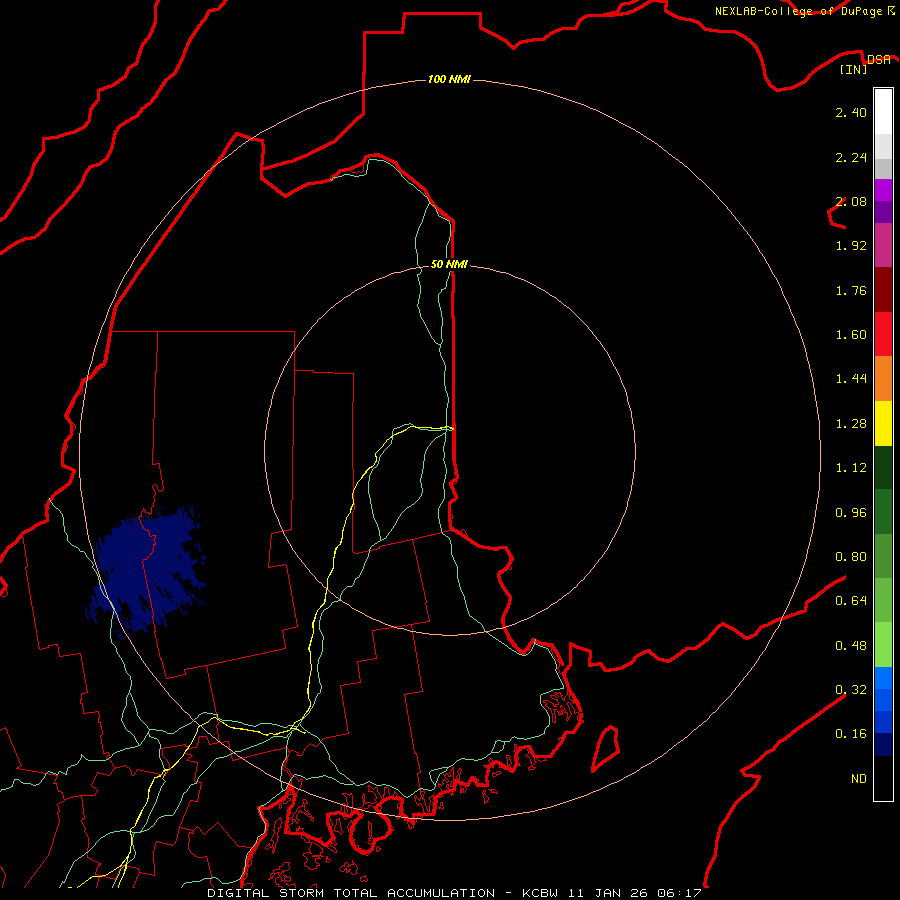900x900 pixels.
Task: Click the 1.92 legend value
Action: (x=851, y=246)
